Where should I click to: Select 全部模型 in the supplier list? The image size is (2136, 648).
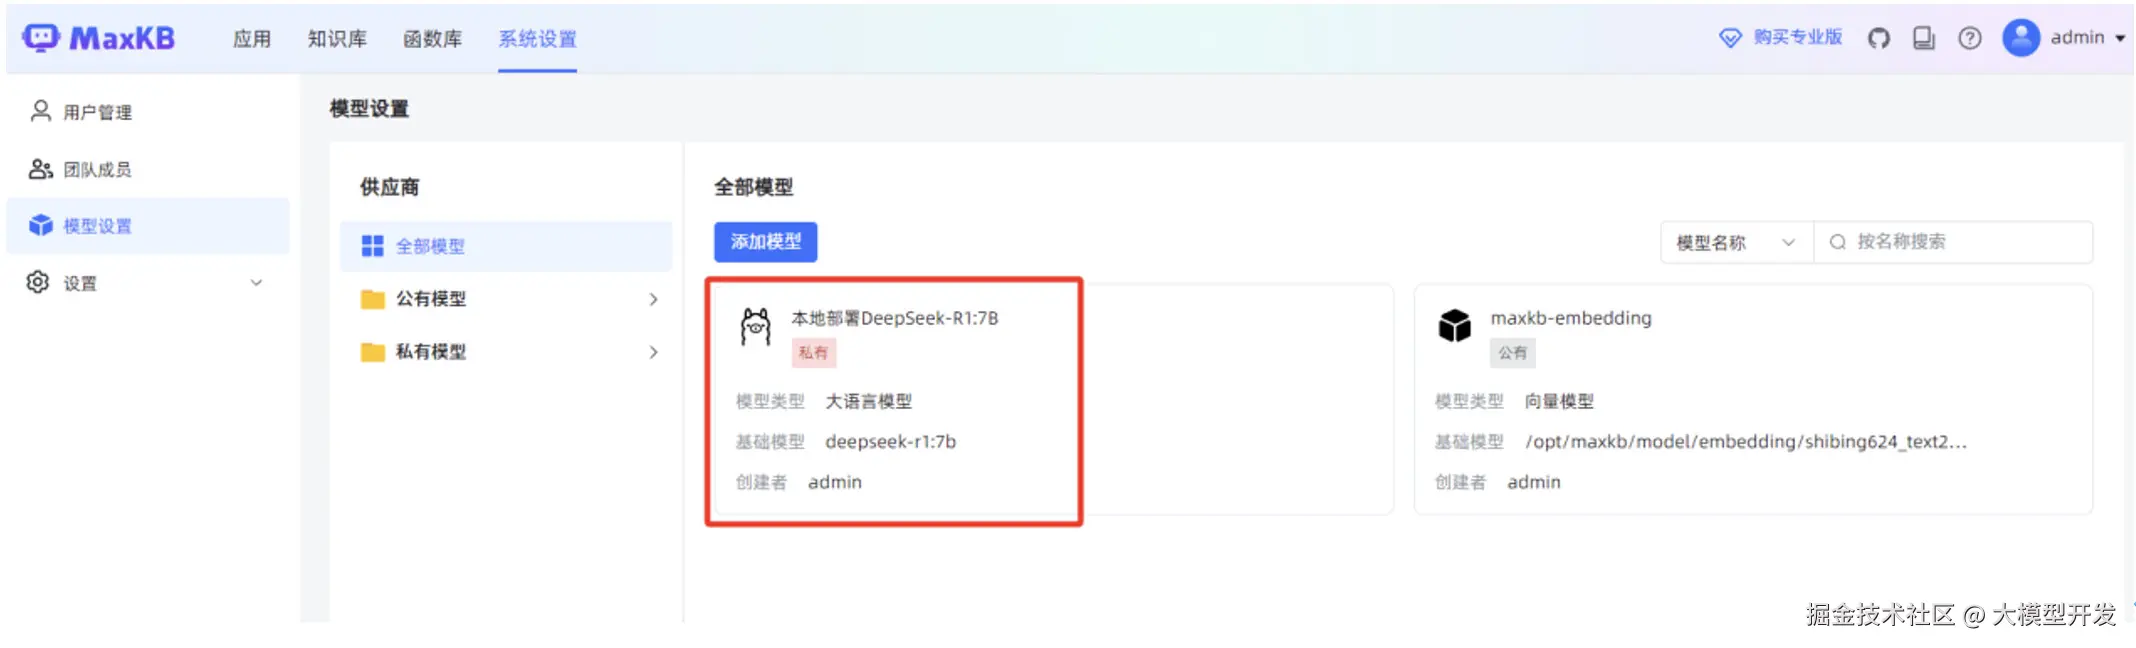click(x=506, y=246)
